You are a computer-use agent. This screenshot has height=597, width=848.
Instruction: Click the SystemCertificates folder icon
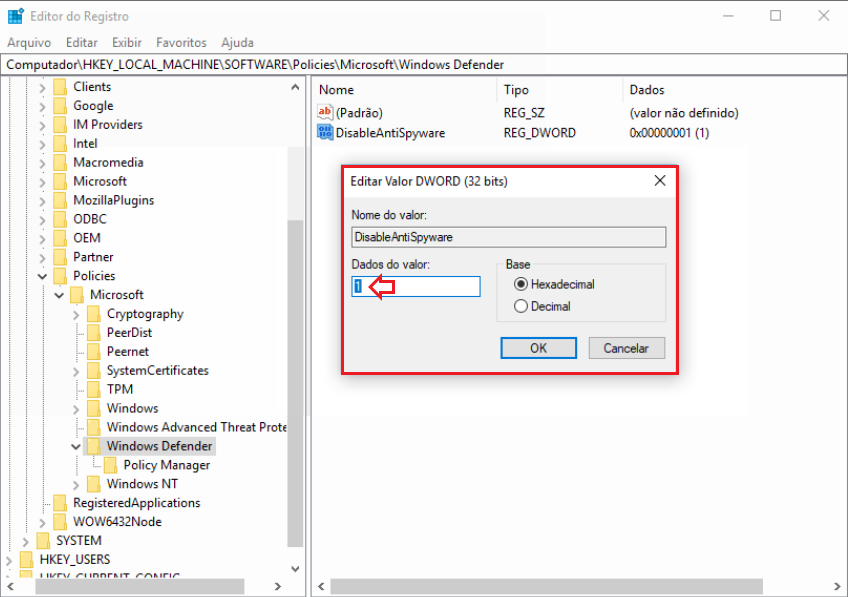point(97,370)
